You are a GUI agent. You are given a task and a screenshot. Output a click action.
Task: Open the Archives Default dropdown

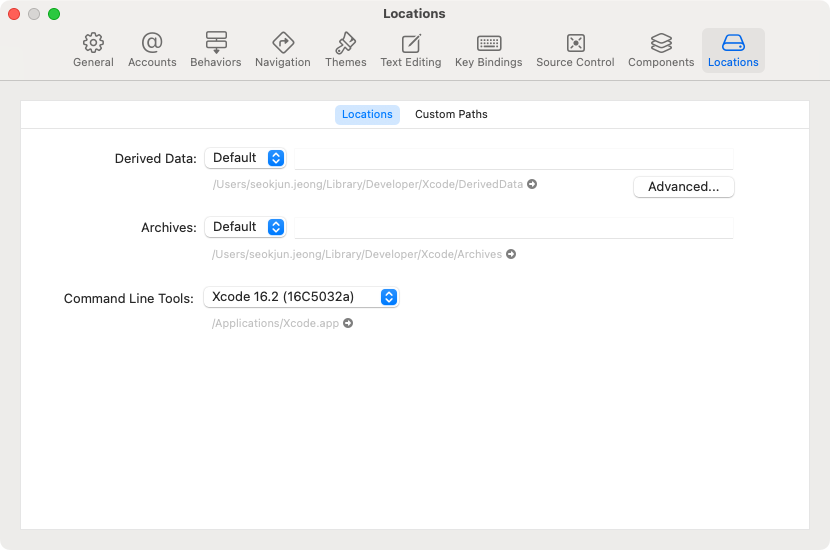point(246,227)
